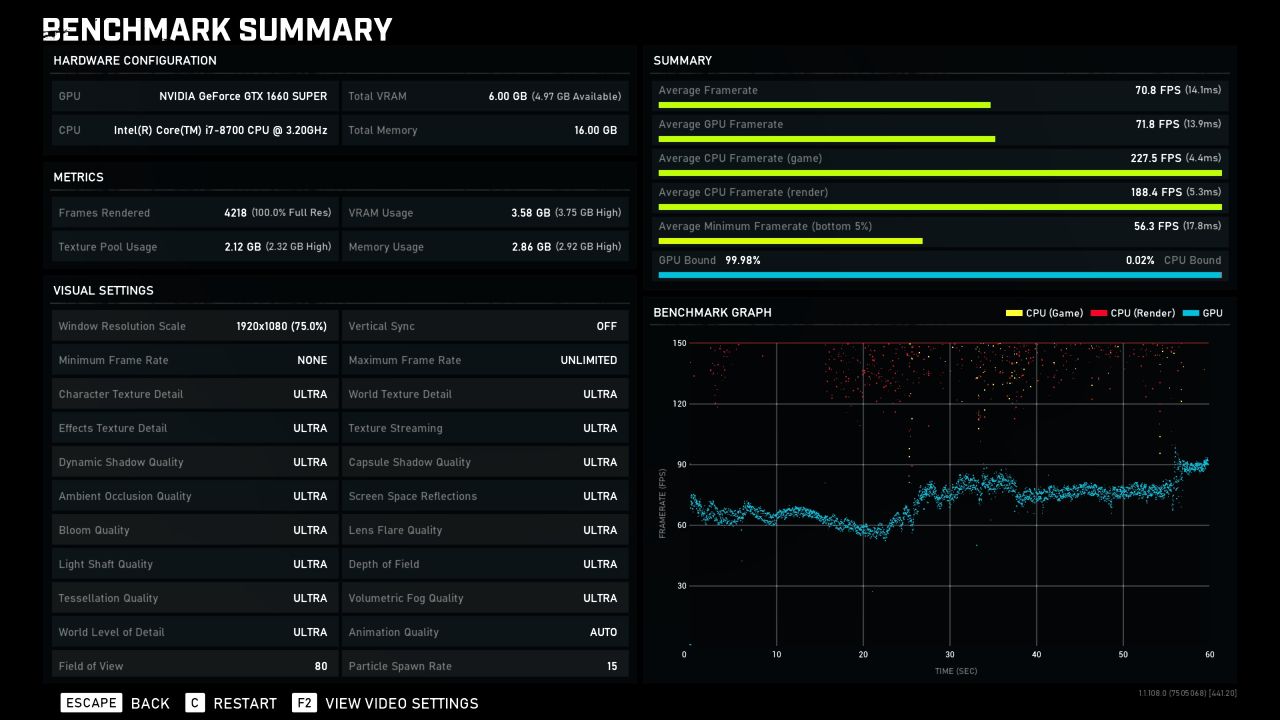This screenshot has height=720, width=1280.
Task: Click the F2 key icon
Action: click(305, 703)
